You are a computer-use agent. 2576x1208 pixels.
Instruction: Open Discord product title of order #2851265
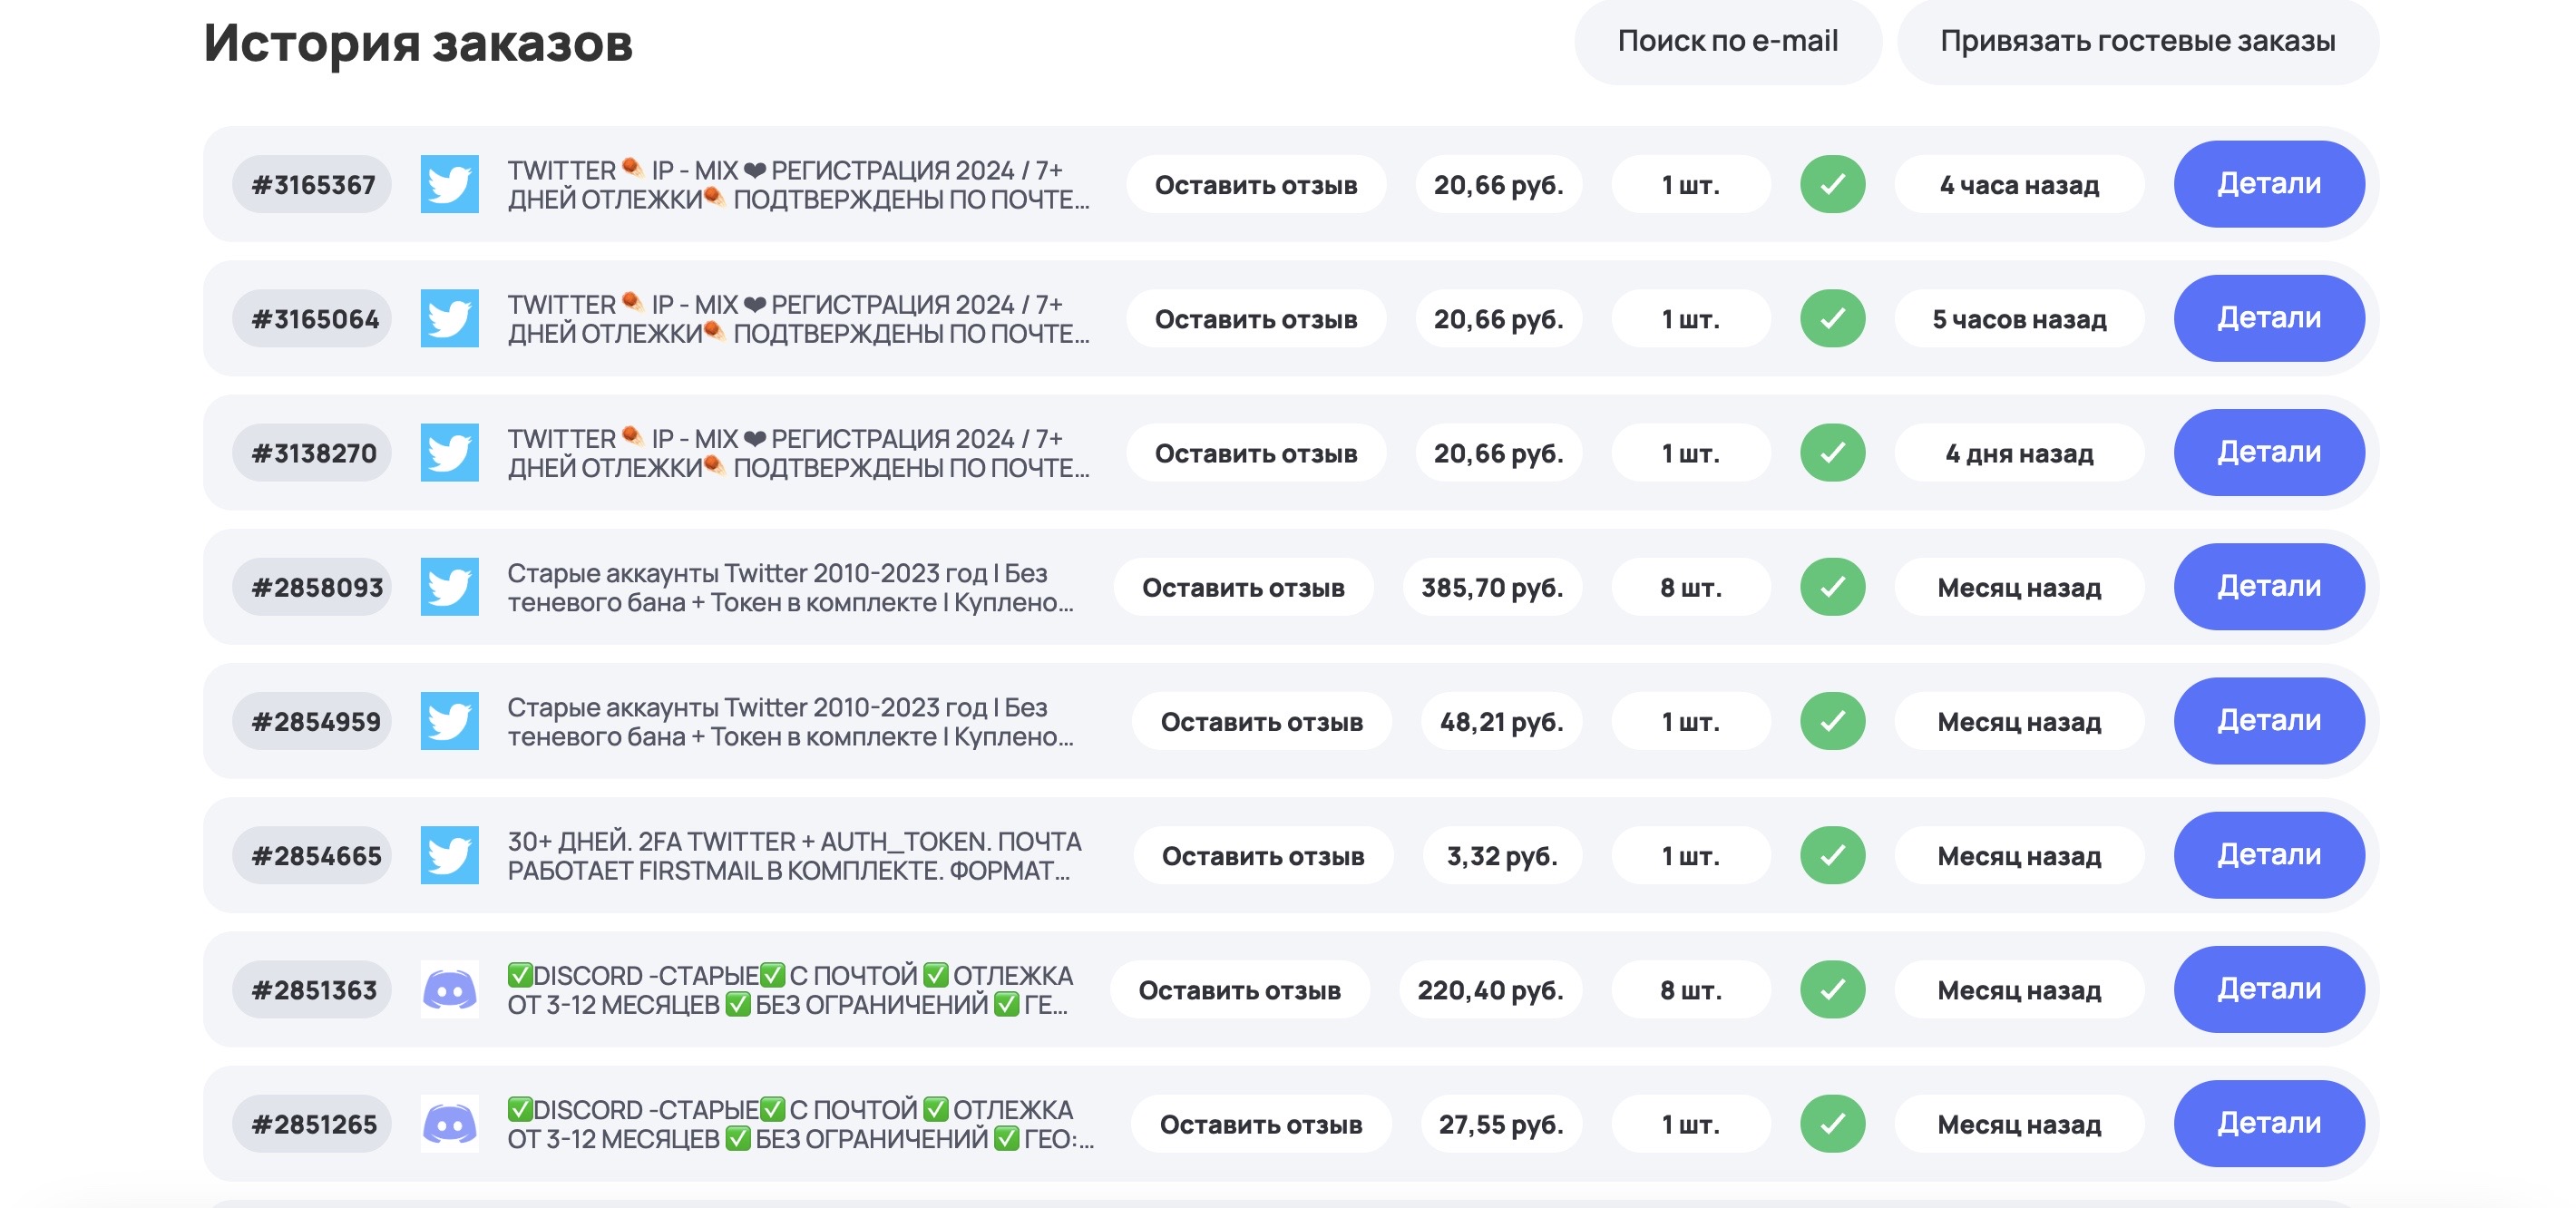point(800,1124)
